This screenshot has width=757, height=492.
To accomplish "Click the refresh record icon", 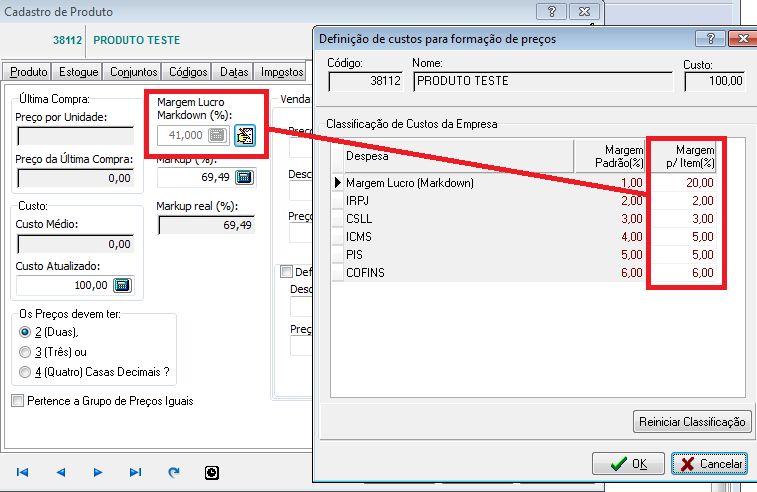I will pyautogui.click(x=174, y=472).
